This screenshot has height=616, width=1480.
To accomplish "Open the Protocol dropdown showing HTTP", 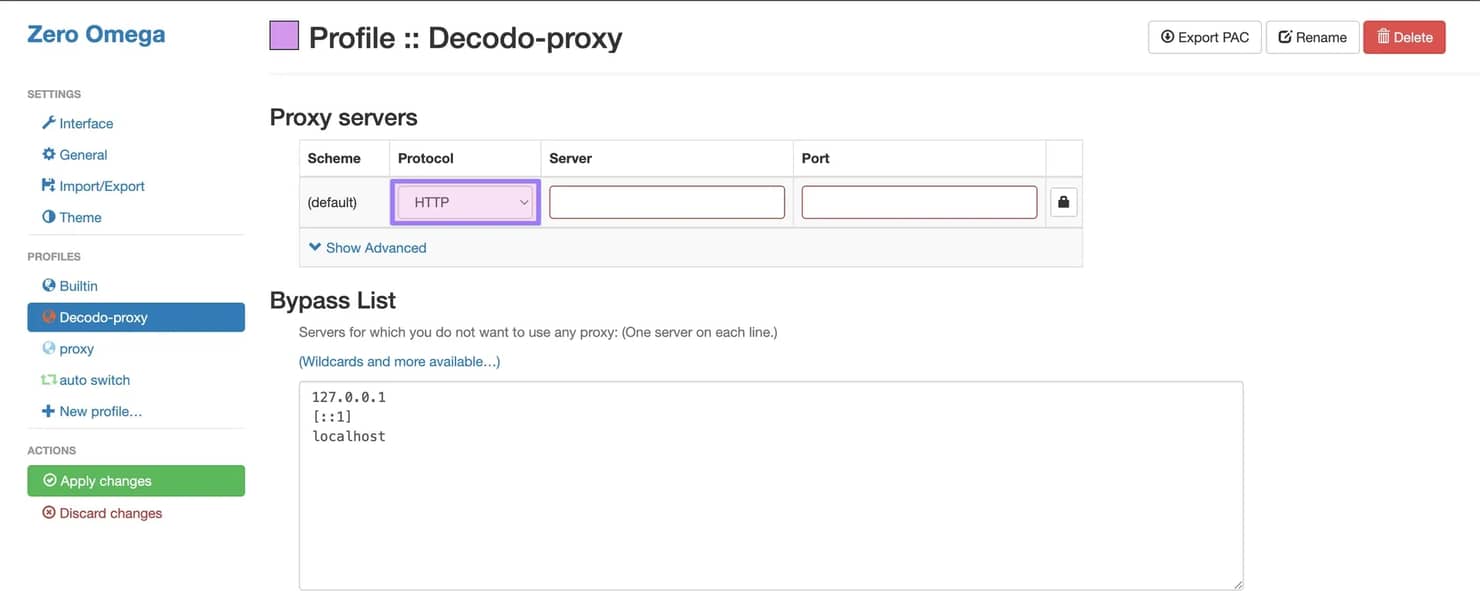I will click(465, 202).
